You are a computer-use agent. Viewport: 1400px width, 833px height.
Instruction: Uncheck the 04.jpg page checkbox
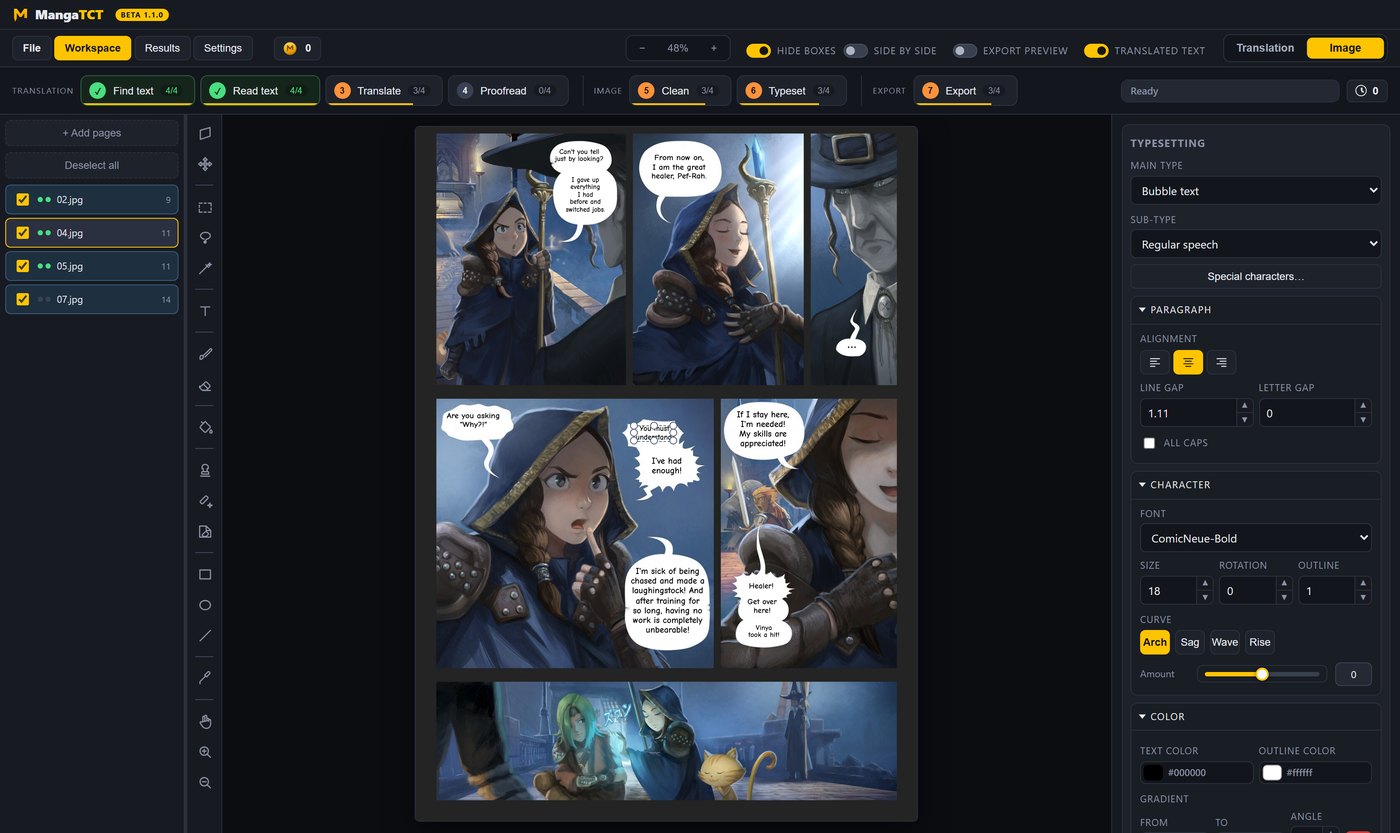(23, 233)
